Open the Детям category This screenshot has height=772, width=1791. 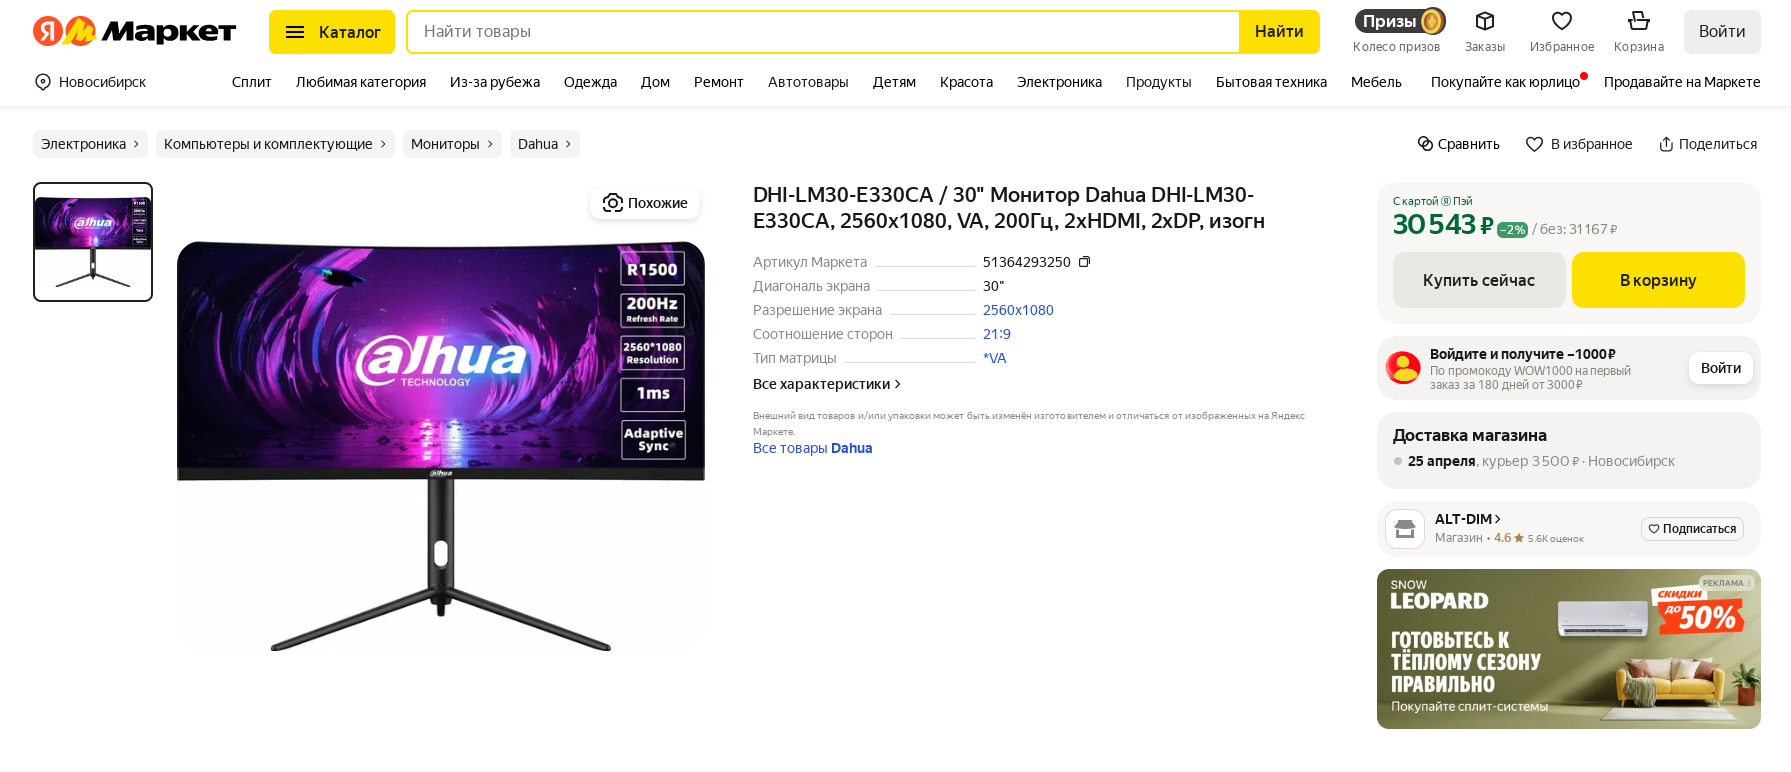[894, 82]
